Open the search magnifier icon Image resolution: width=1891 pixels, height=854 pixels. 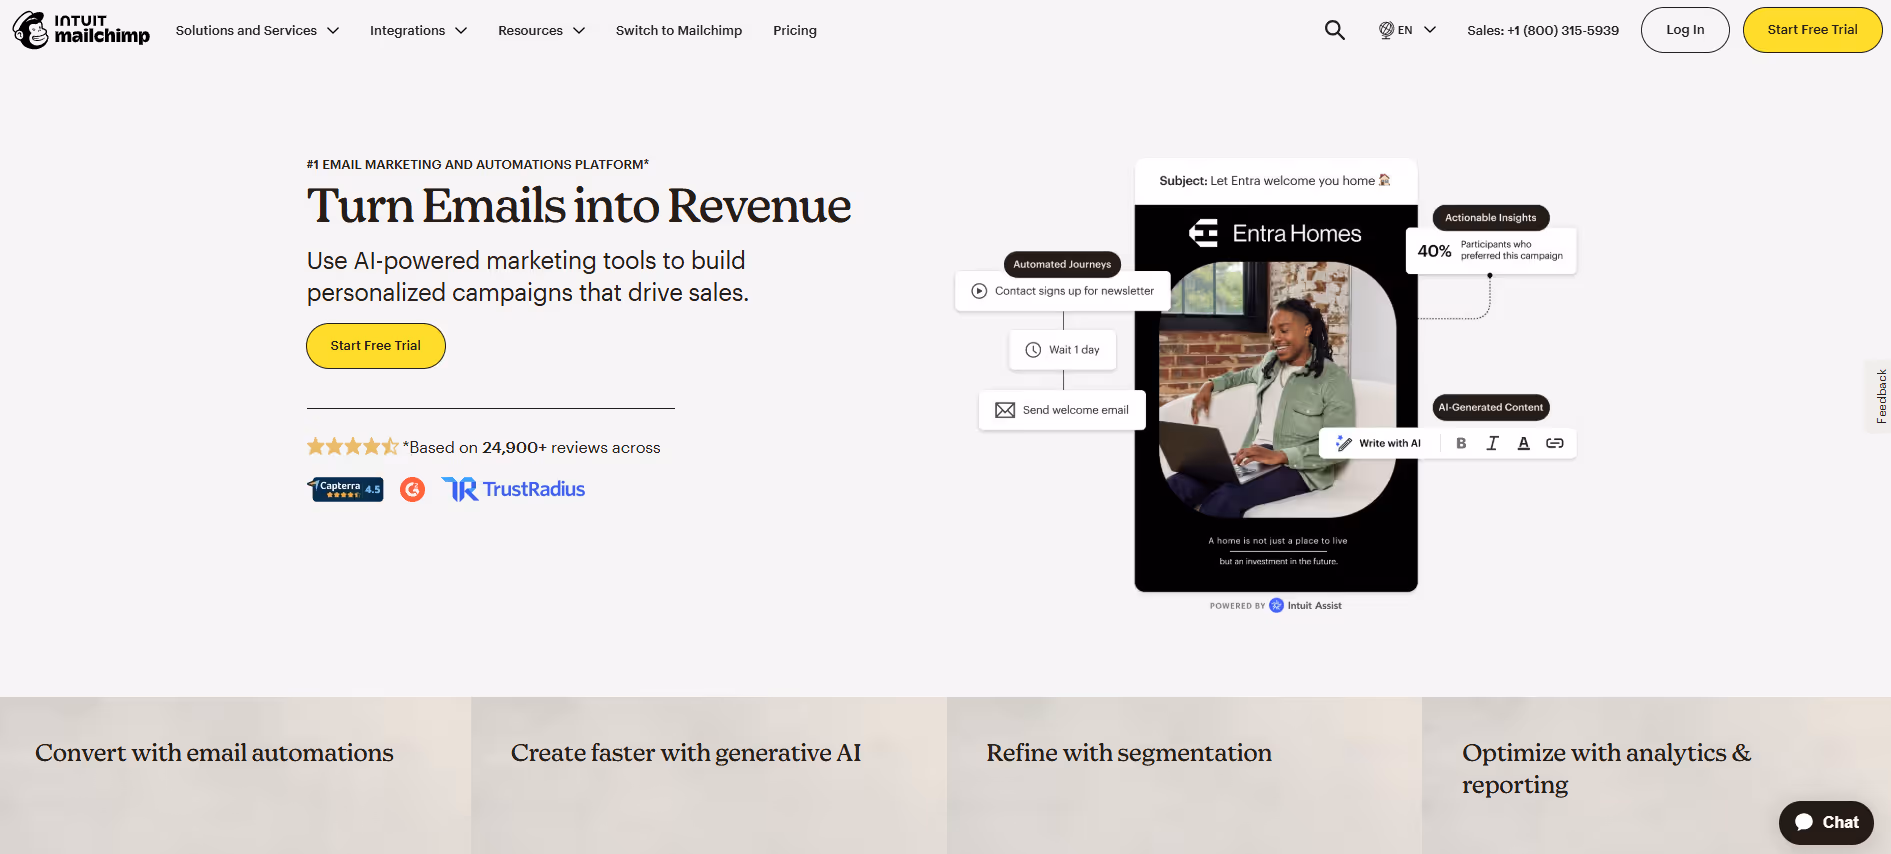(x=1334, y=30)
